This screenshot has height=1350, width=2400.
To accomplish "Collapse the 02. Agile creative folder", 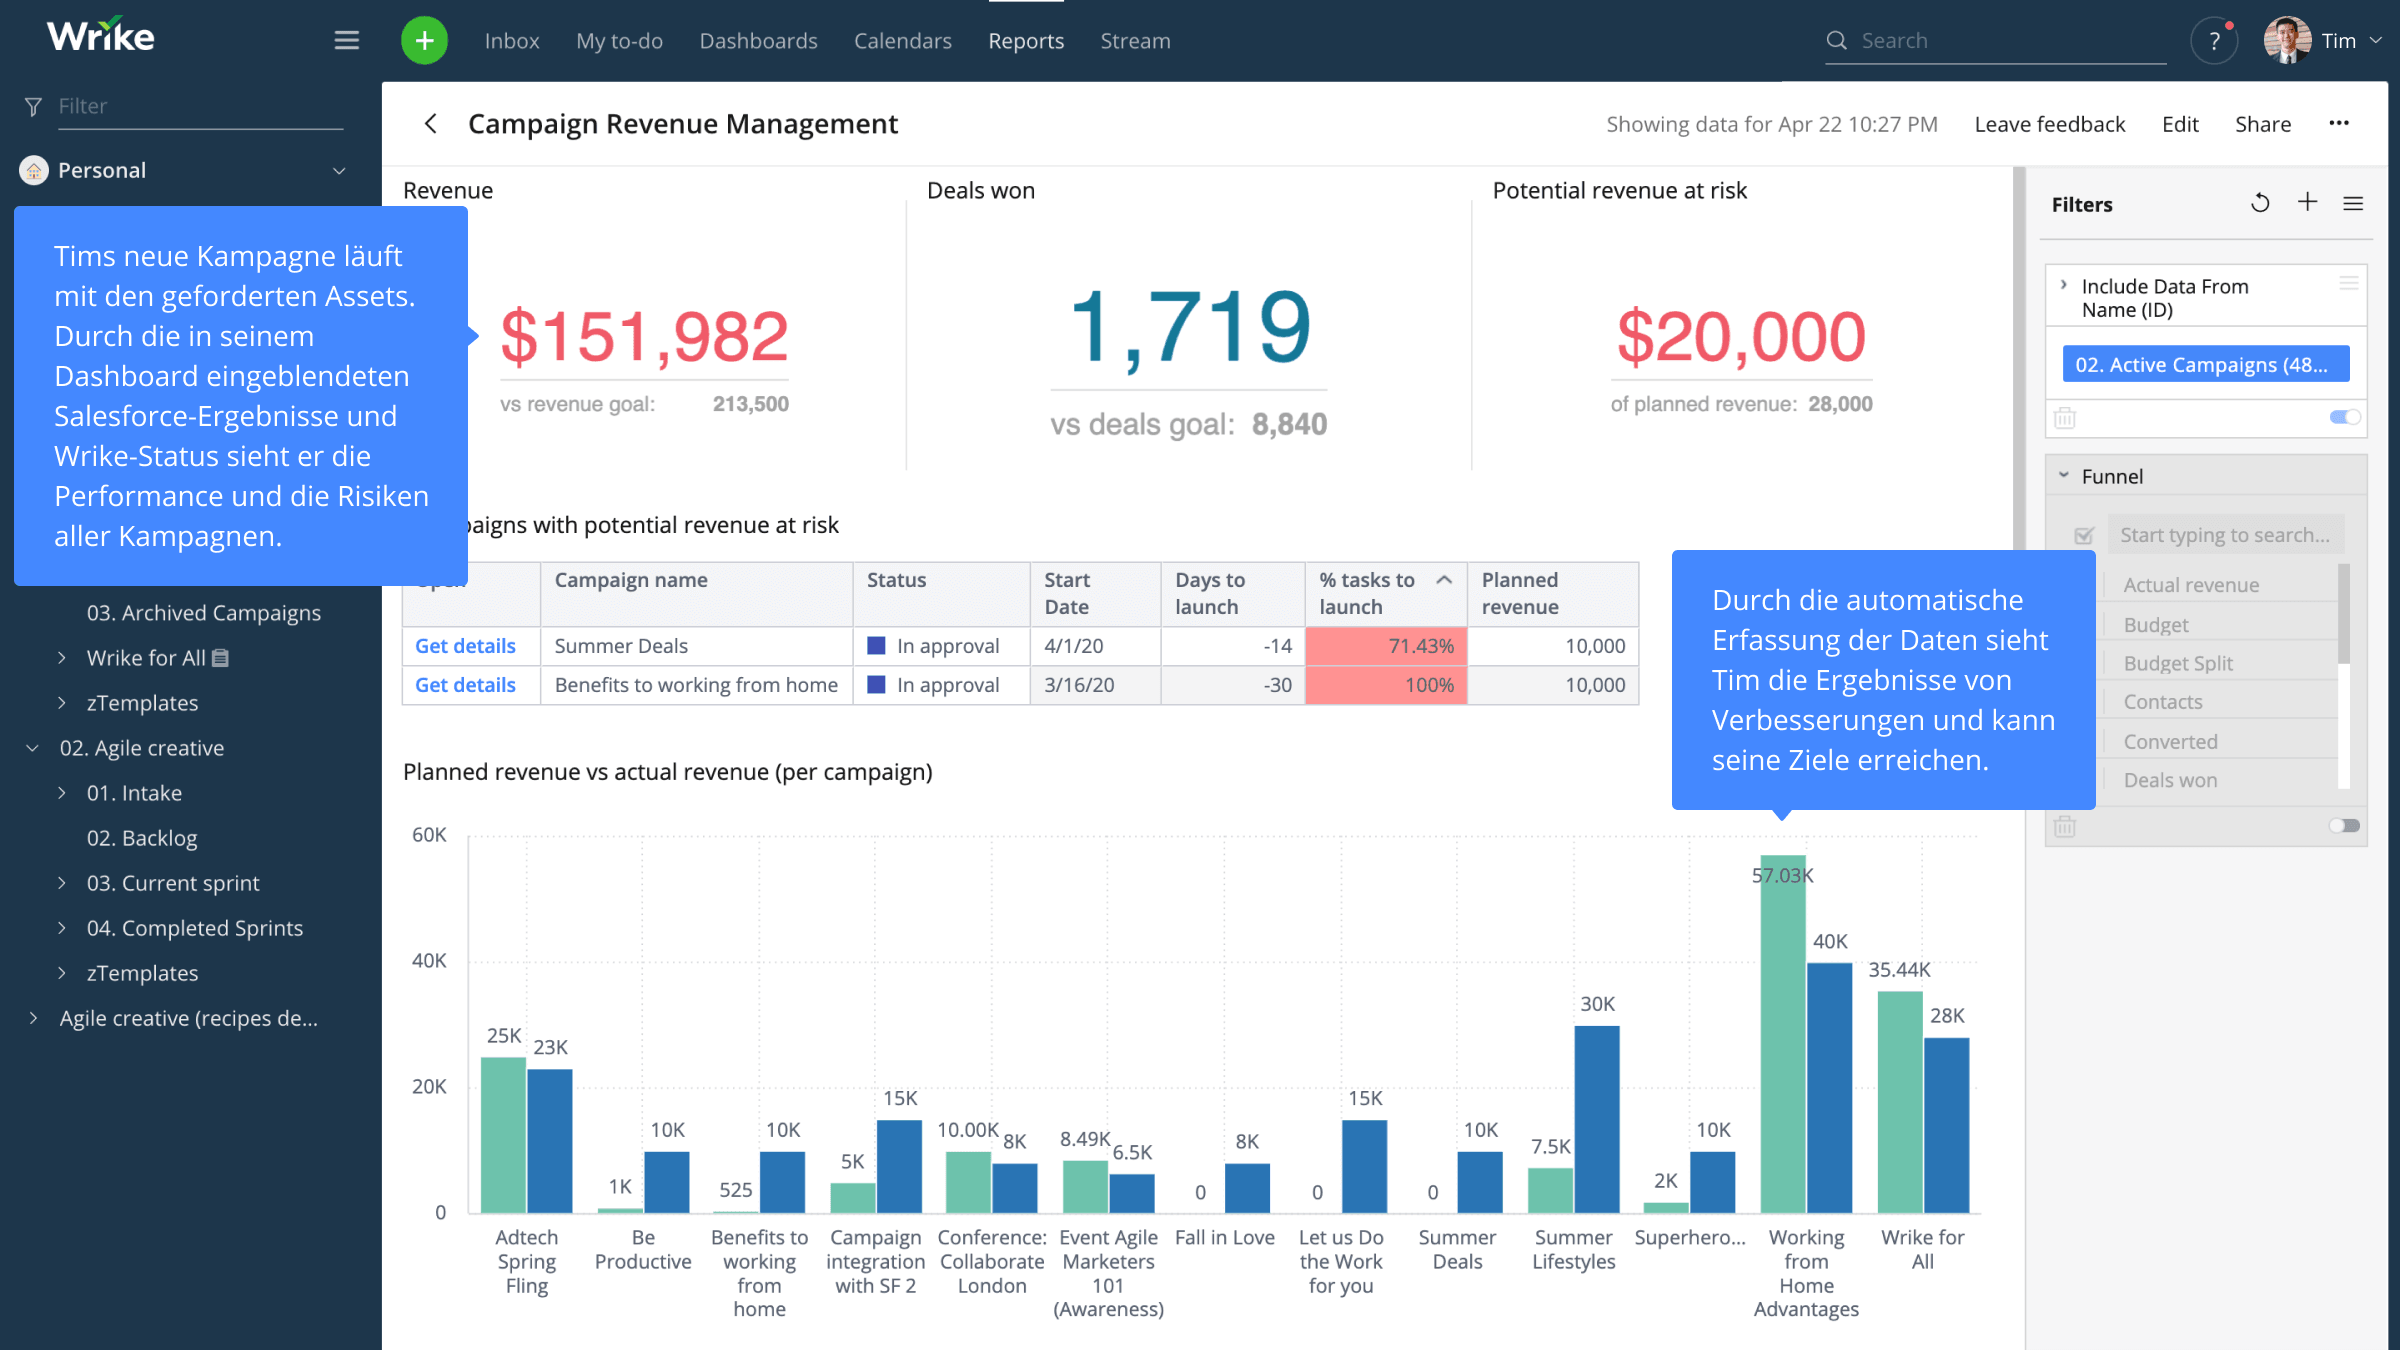I will point(32,748).
